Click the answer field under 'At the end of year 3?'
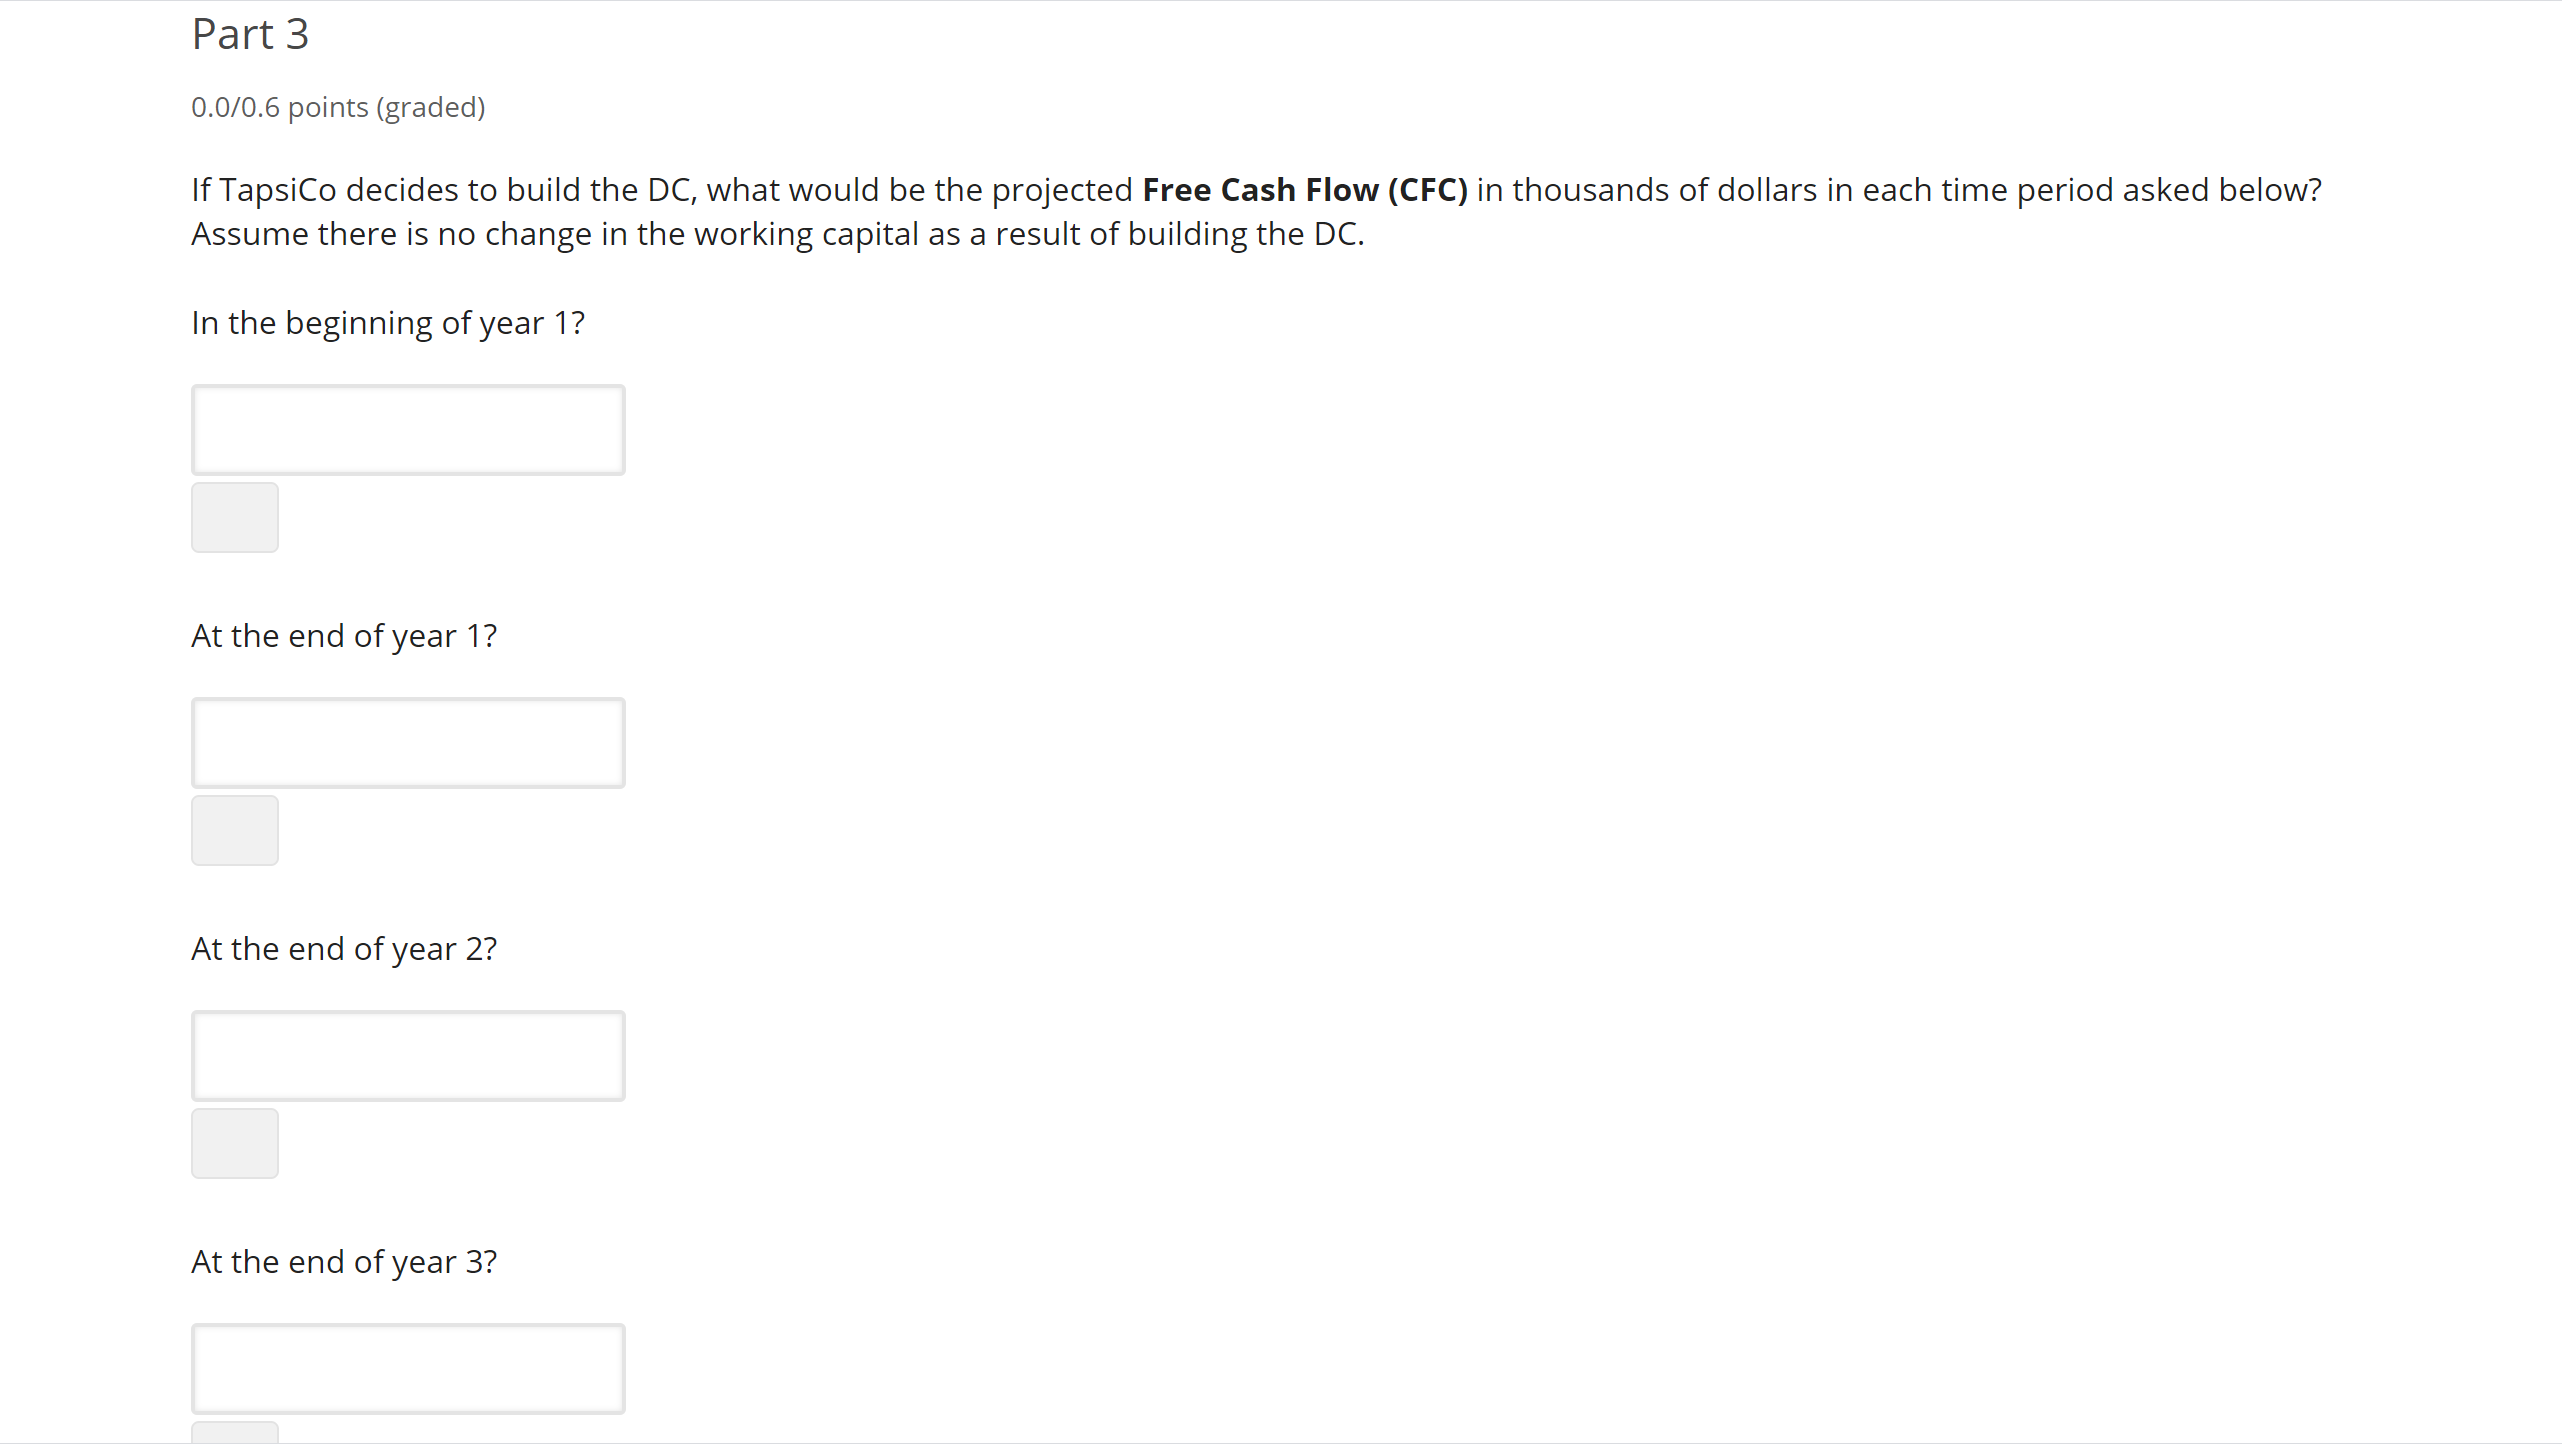The width and height of the screenshot is (2562, 1444). pos(408,1368)
